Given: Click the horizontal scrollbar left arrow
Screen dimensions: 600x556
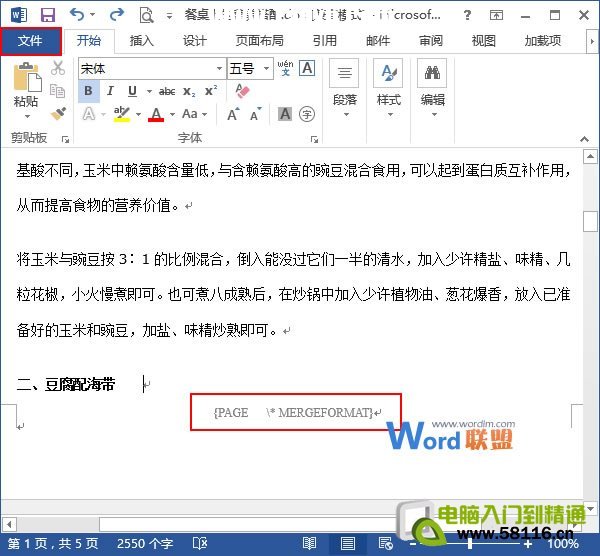Looking at the screenshot, I should point(9,524).
